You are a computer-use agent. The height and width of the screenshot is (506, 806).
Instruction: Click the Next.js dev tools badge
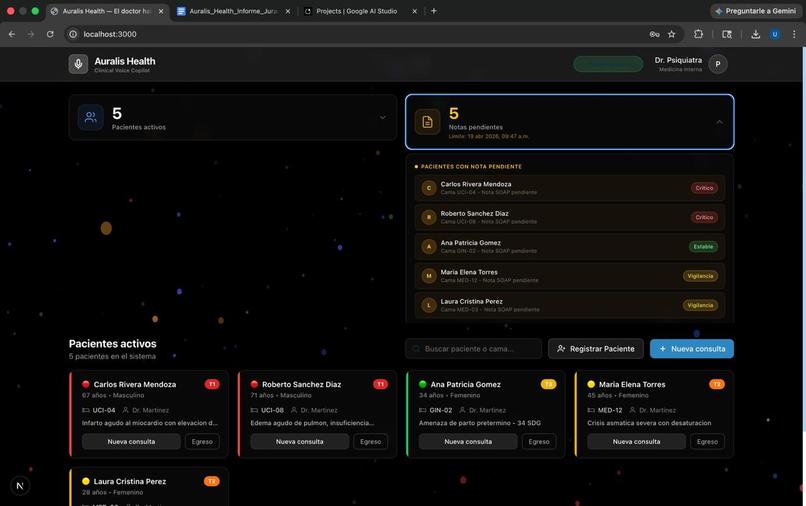(x=20, y=485)
